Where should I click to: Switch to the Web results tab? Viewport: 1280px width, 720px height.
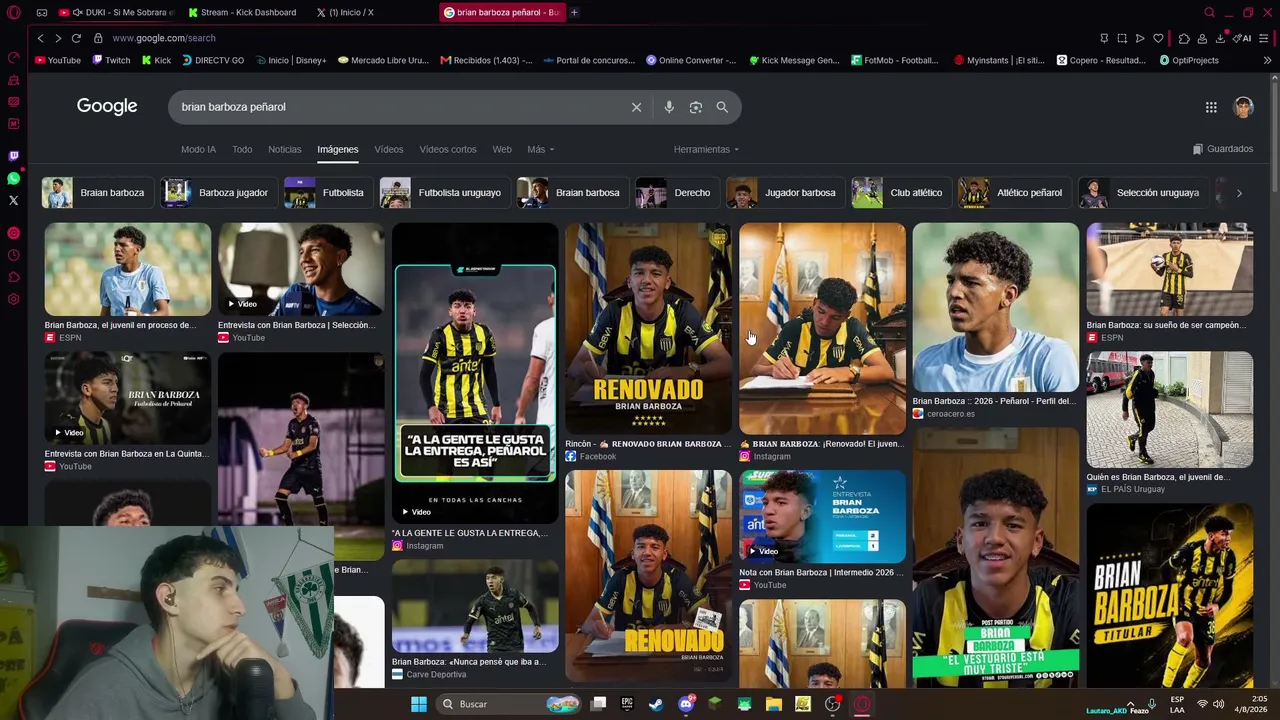tap(502, 149)
